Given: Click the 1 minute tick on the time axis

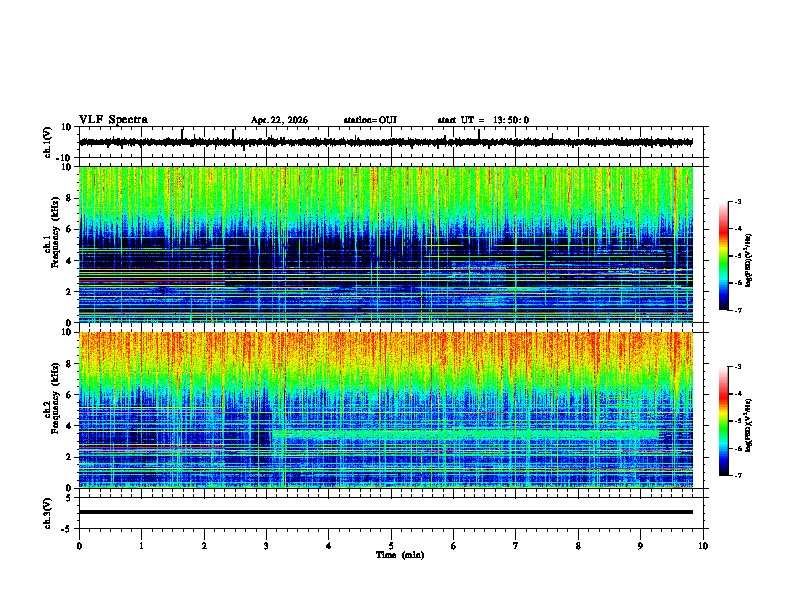Looking at the screenshot, I should (141, 546).
